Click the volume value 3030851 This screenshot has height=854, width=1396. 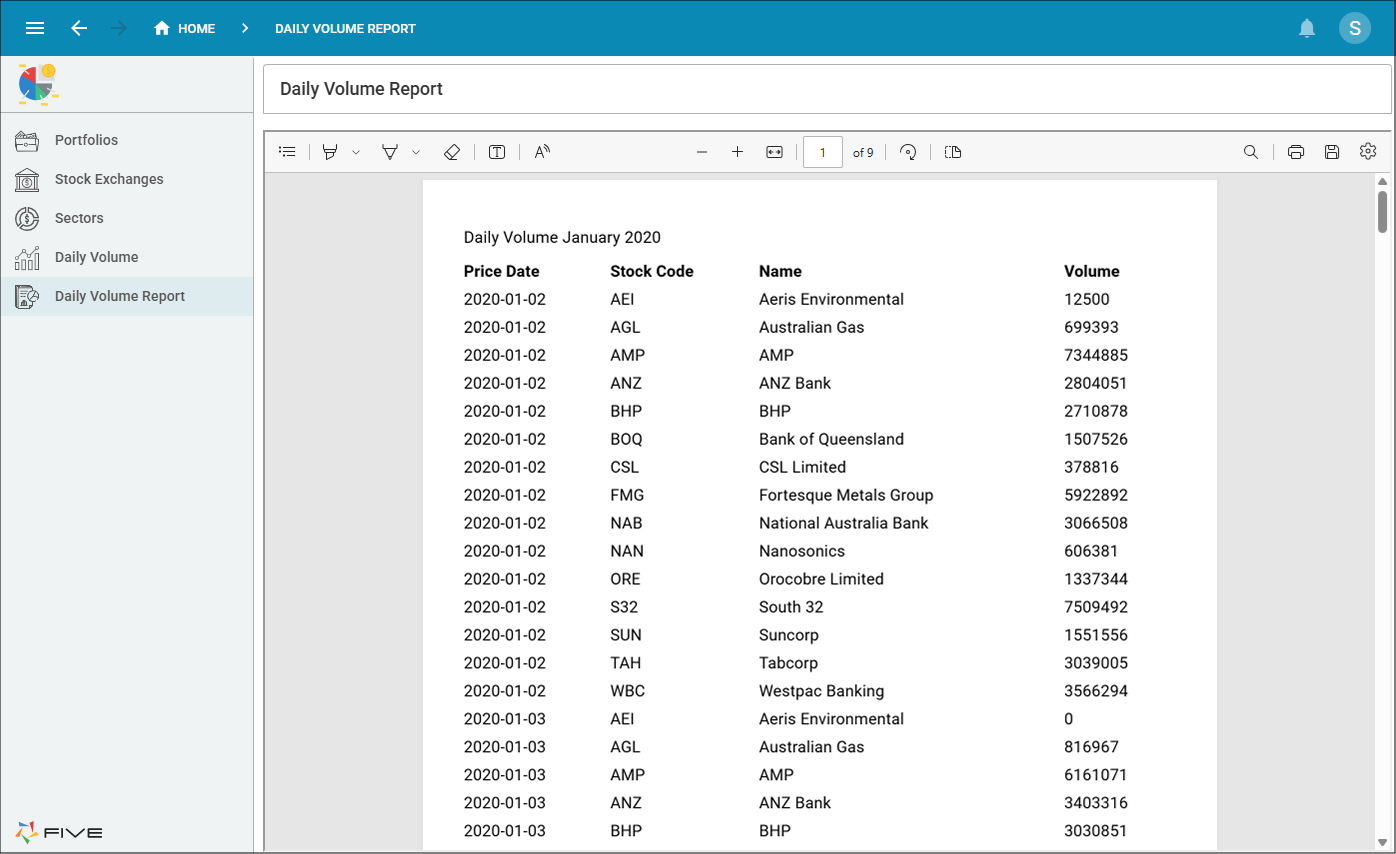(1096, 831)
